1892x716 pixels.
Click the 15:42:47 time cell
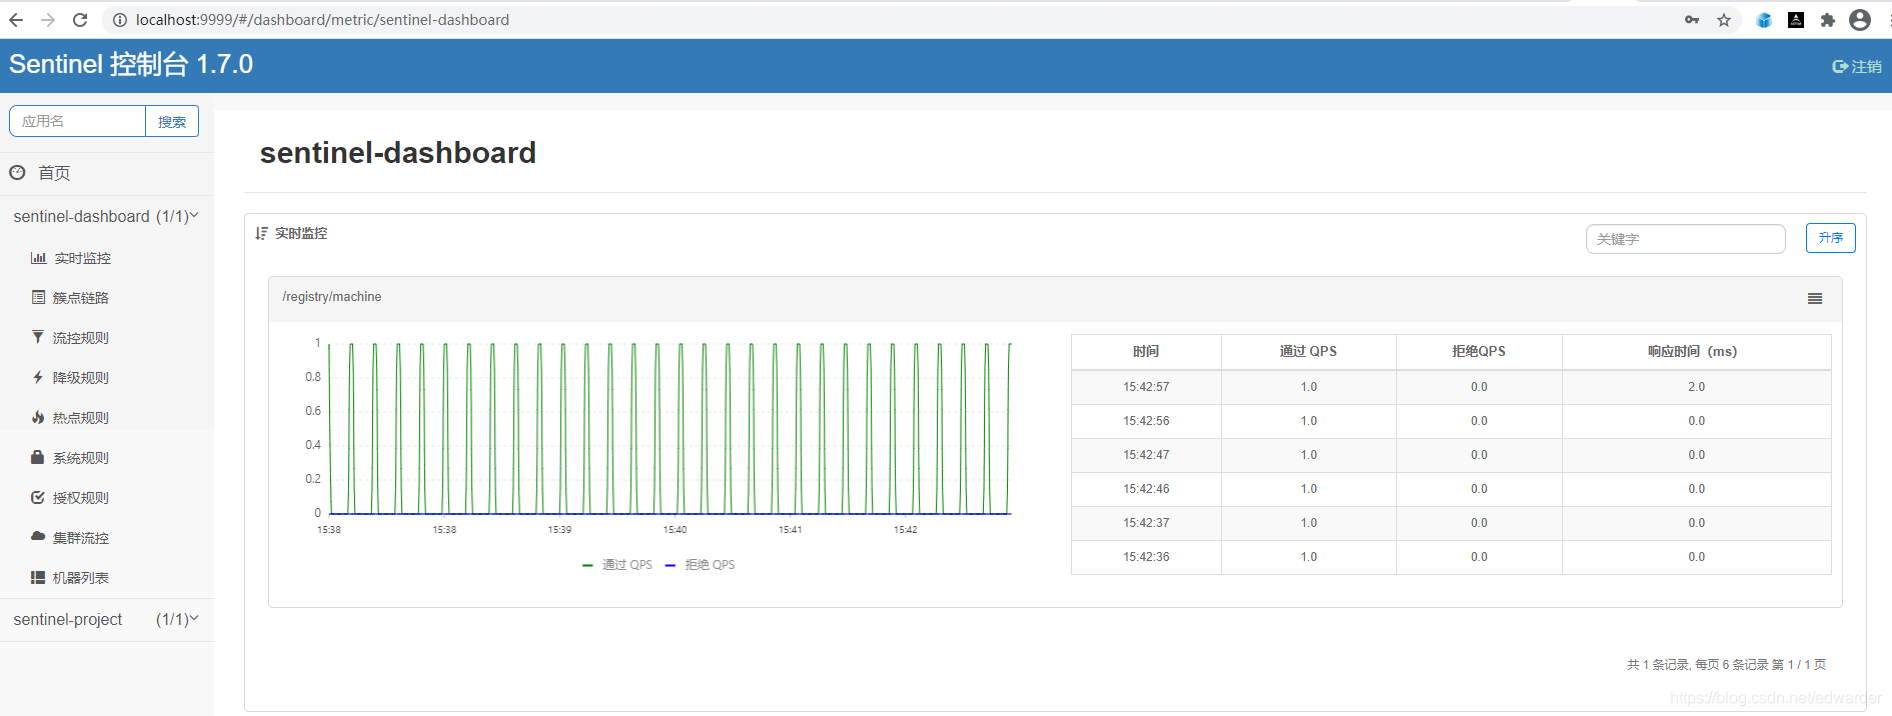1146,455
